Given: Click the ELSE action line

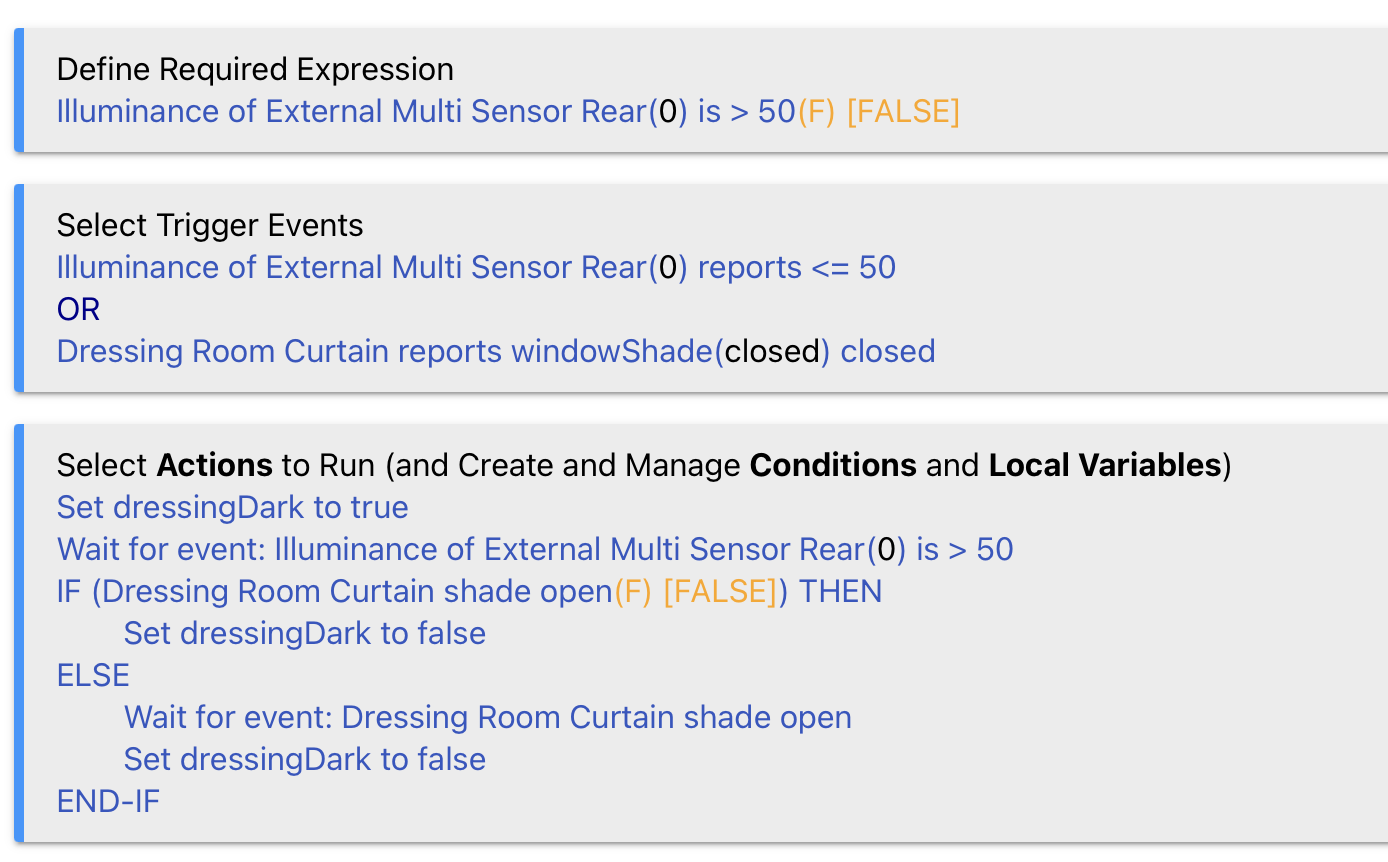Looking at the screenshot, I should [93, 675].
